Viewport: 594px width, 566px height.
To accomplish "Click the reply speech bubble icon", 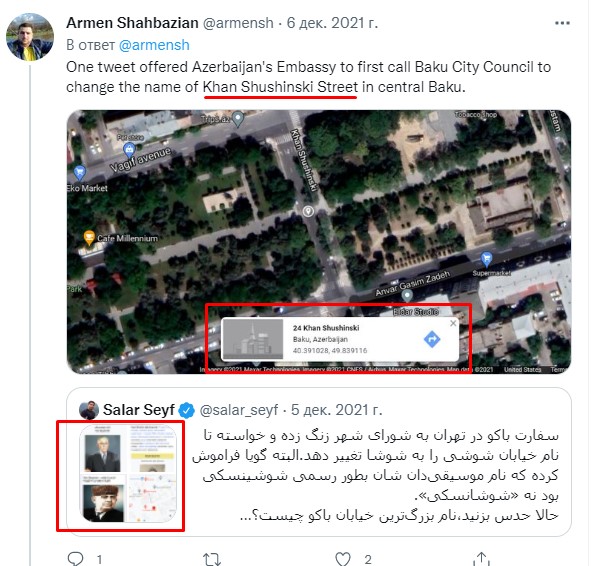I will pos(75,559).
